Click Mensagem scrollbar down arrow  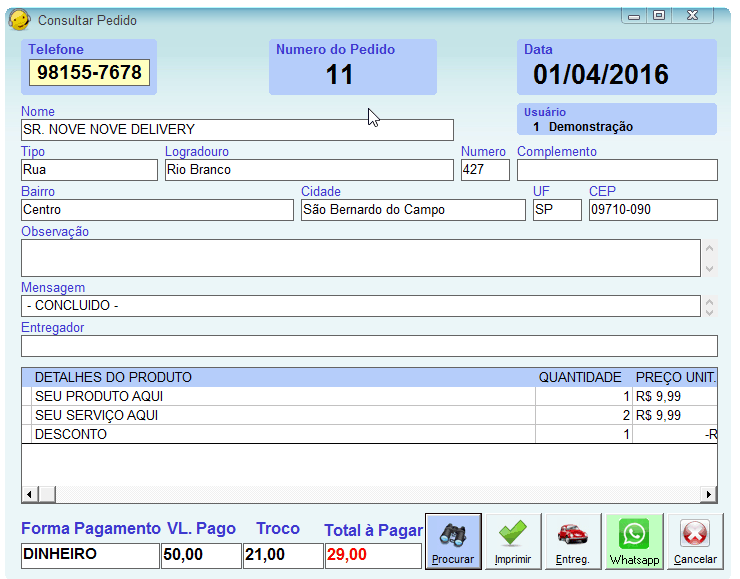coord(709,311)
